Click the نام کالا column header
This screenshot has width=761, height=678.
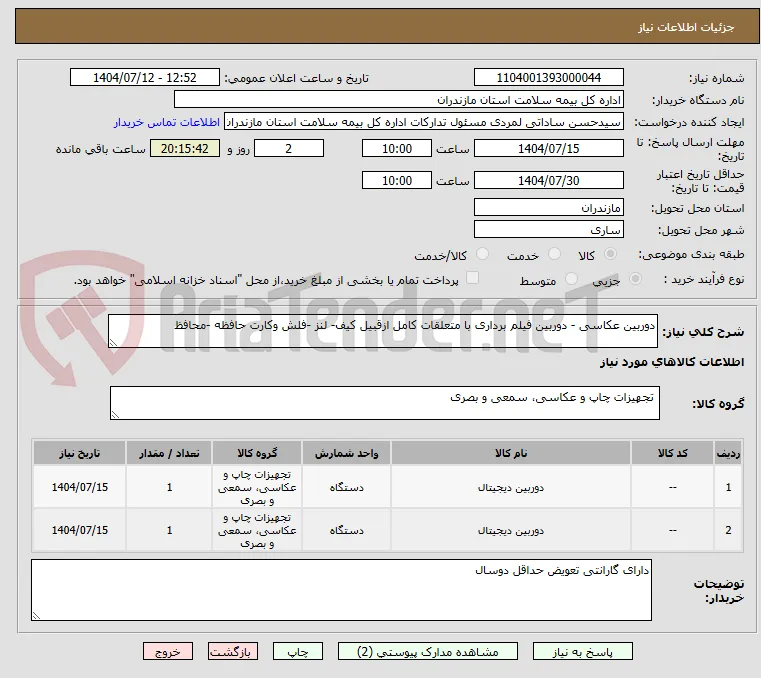click(511, 453)
